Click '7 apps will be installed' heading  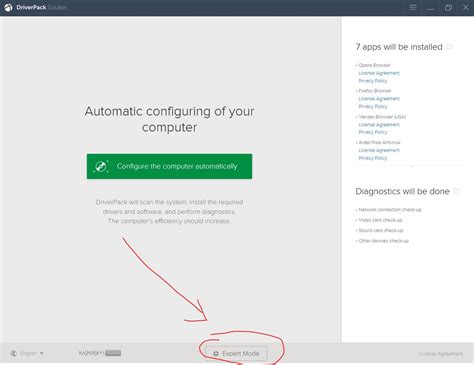click(399, 47)
